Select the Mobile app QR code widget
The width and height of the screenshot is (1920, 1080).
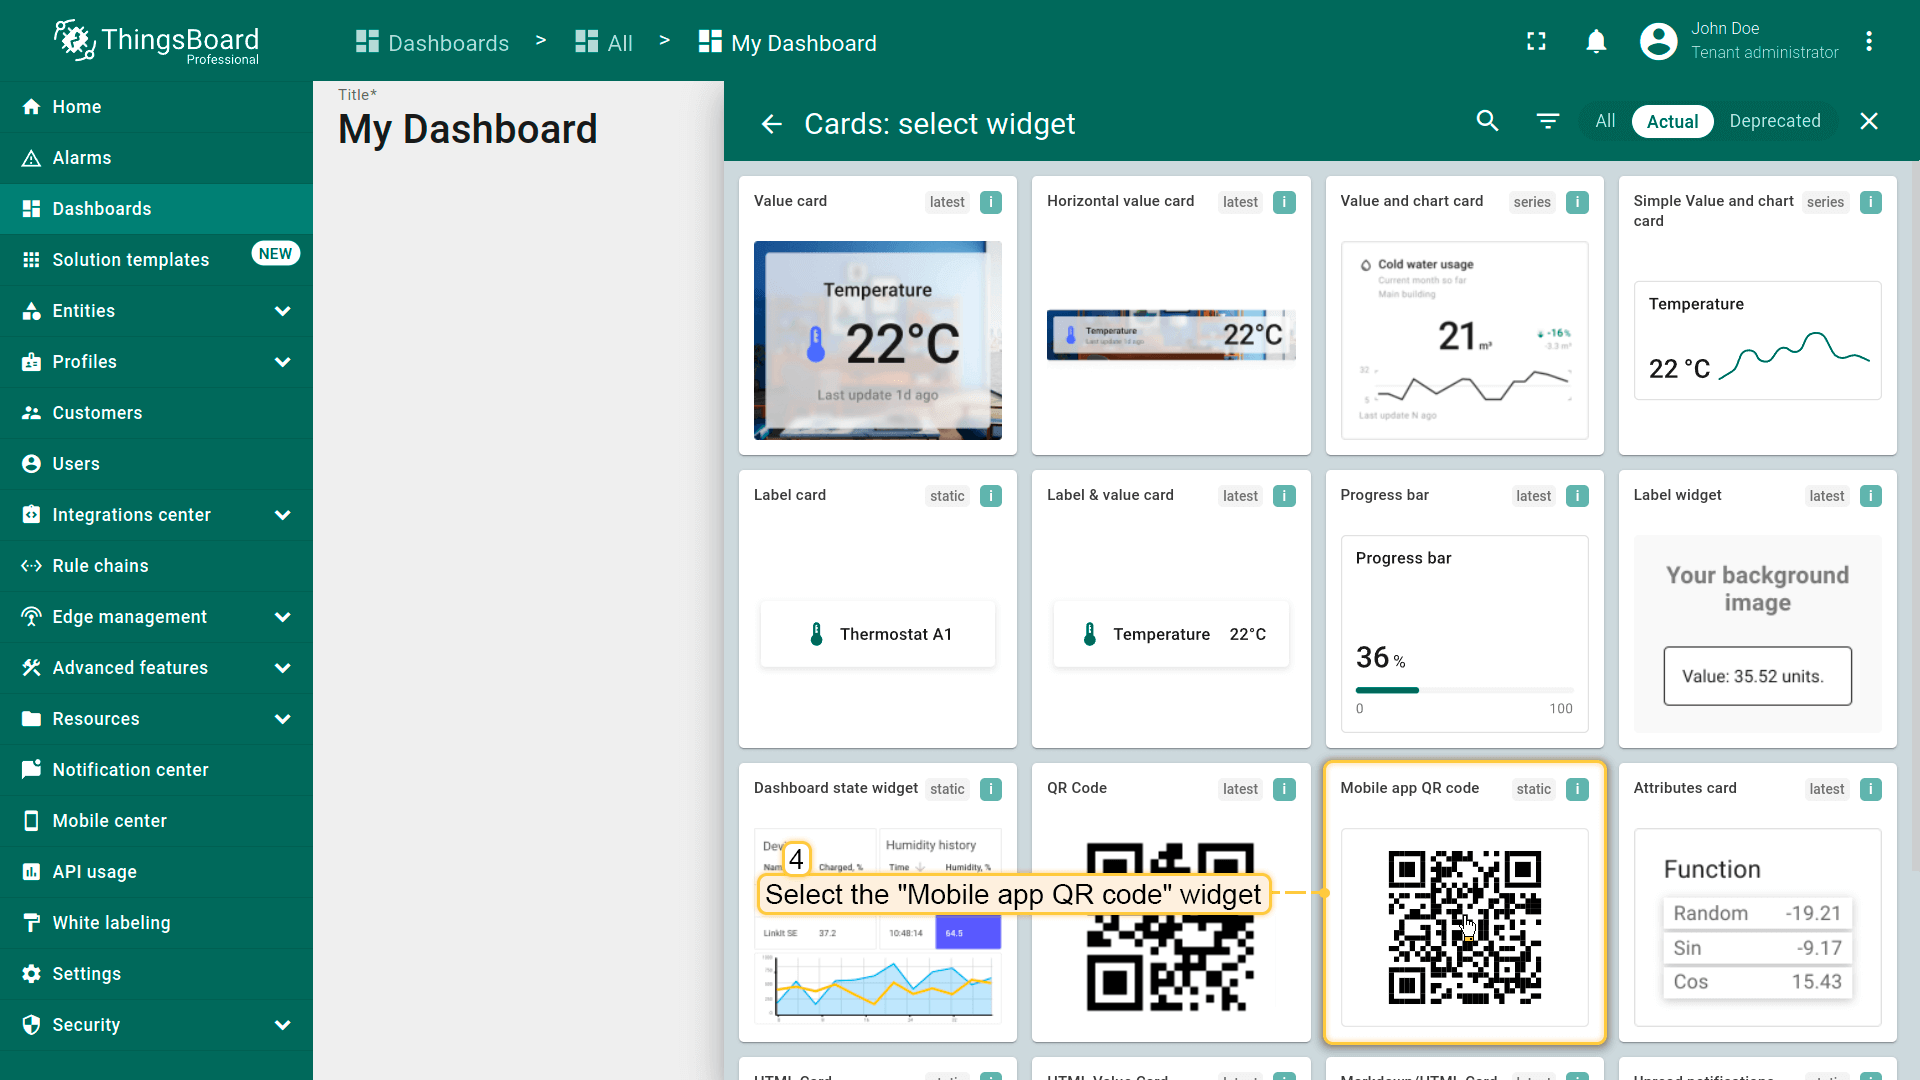(1464, 926)
